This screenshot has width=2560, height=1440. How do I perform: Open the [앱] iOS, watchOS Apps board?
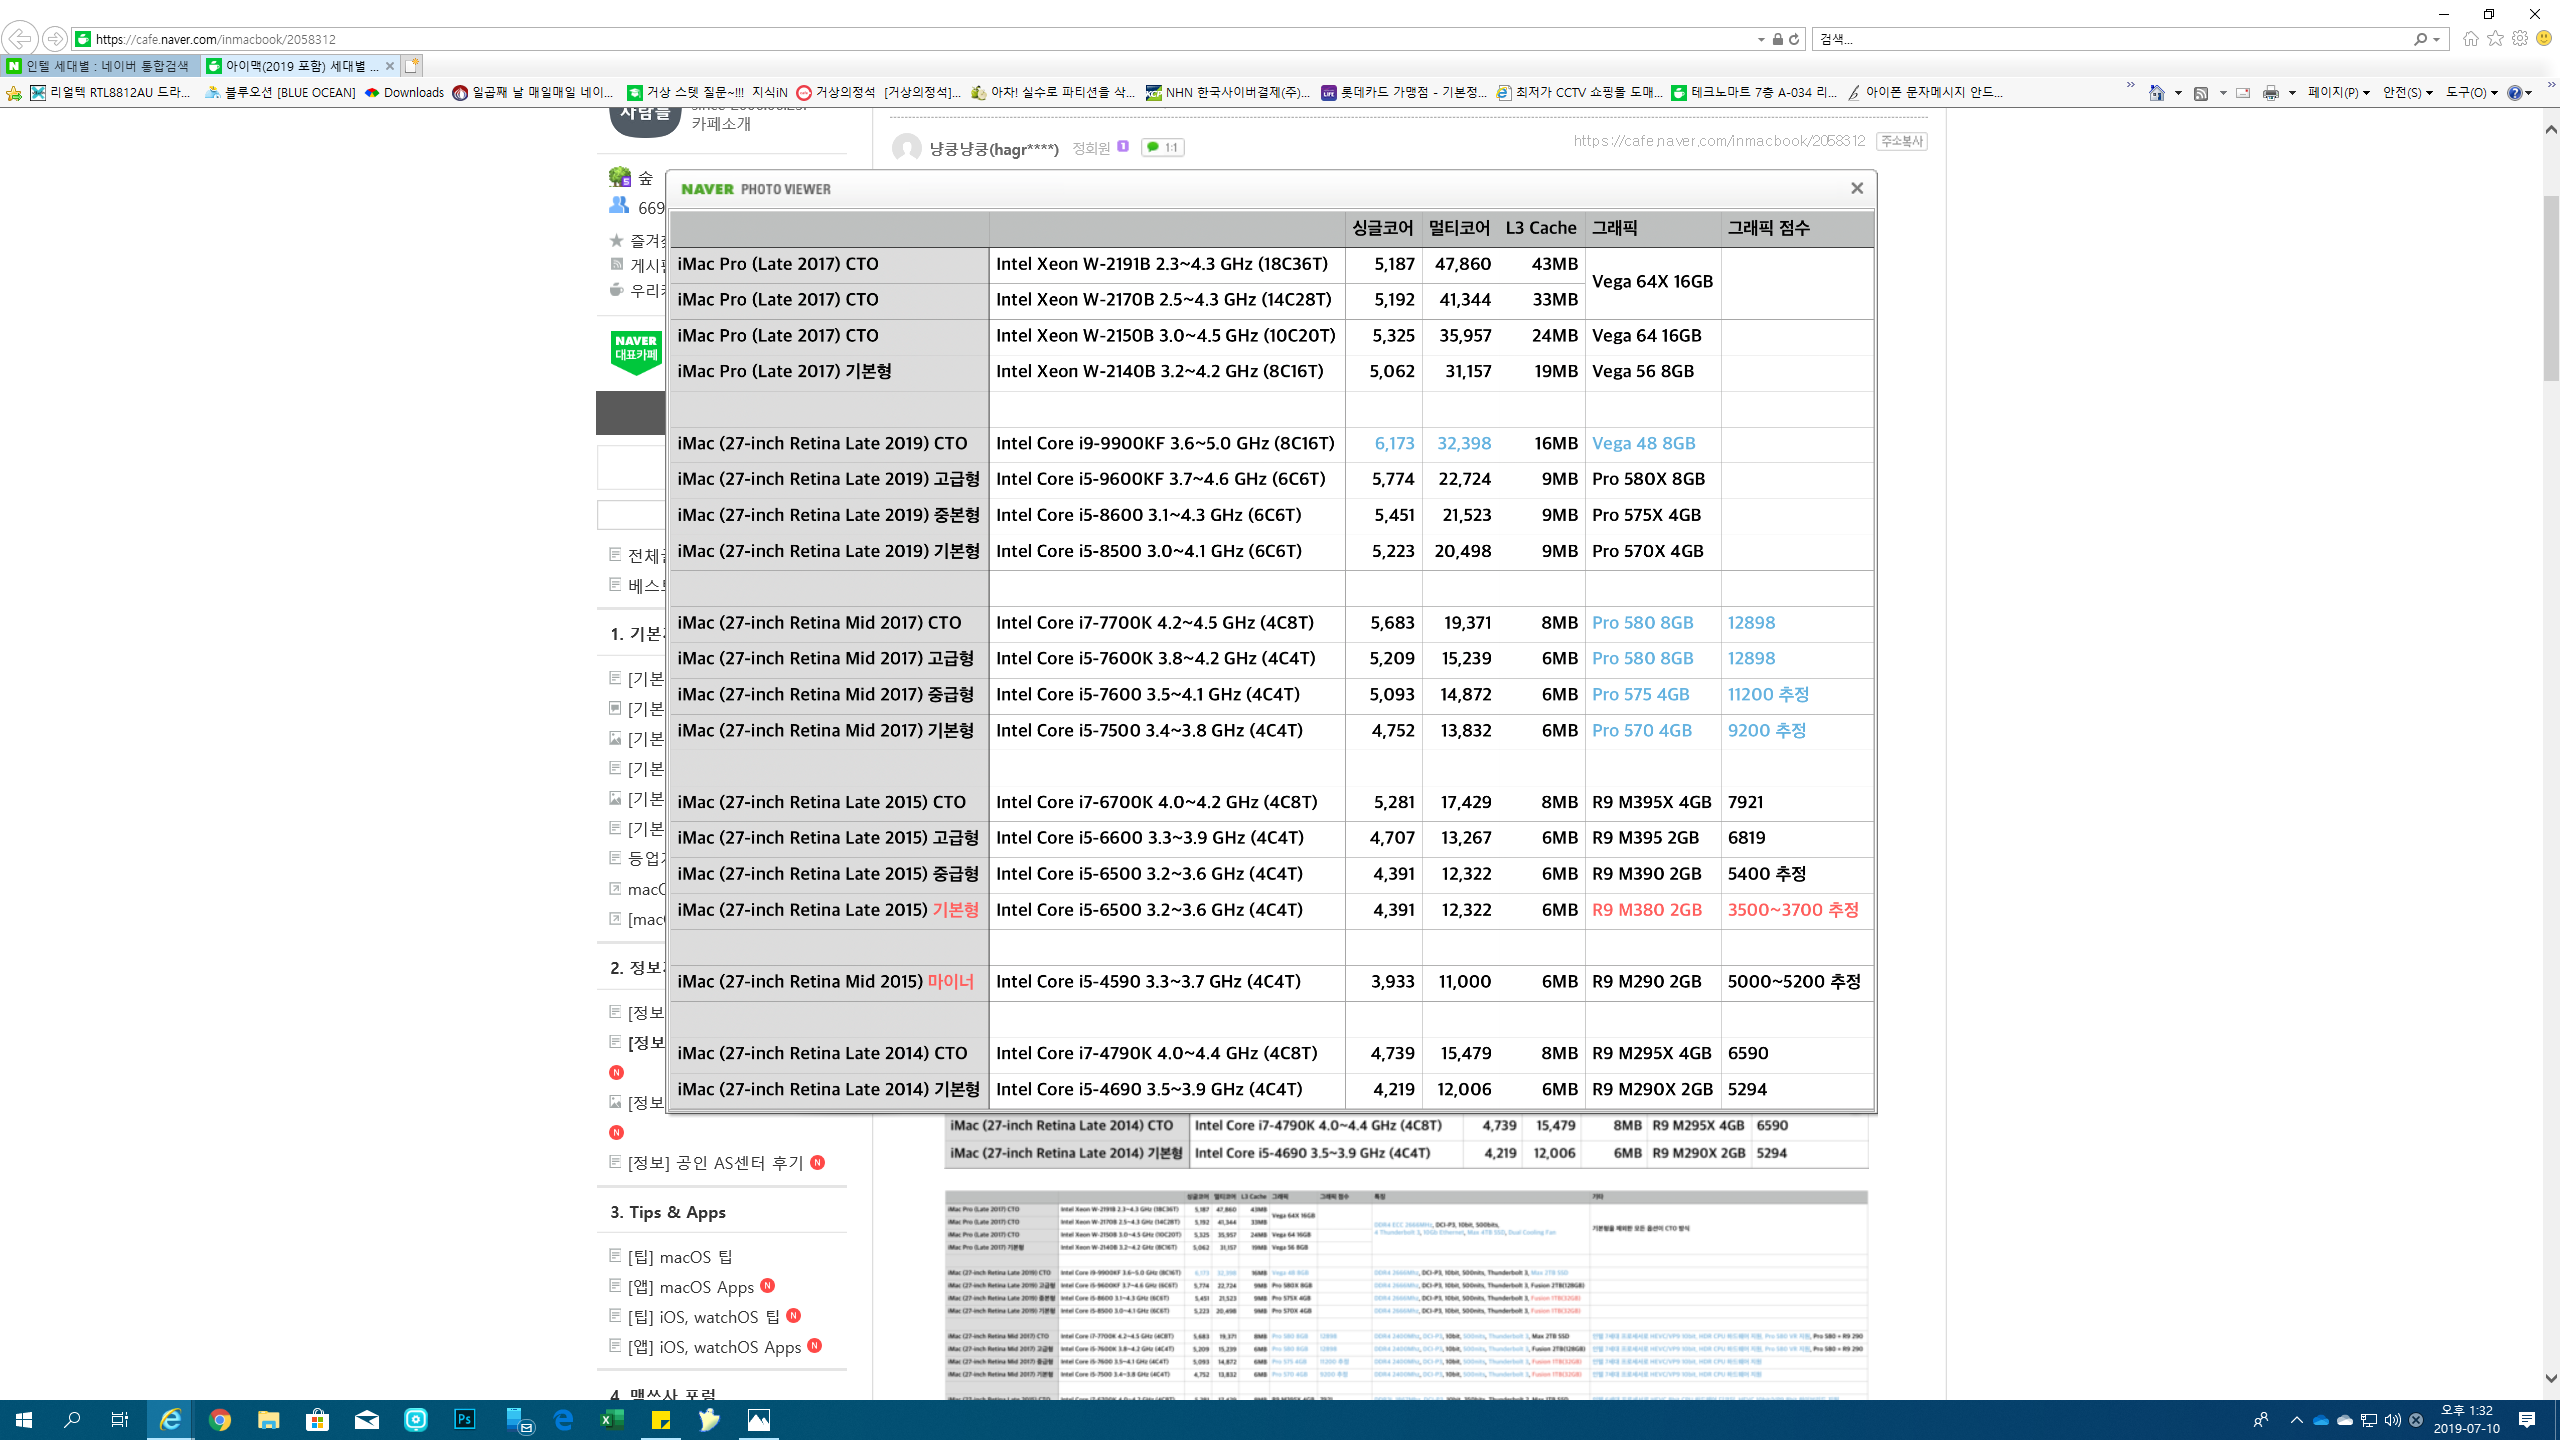[714, 1346]
